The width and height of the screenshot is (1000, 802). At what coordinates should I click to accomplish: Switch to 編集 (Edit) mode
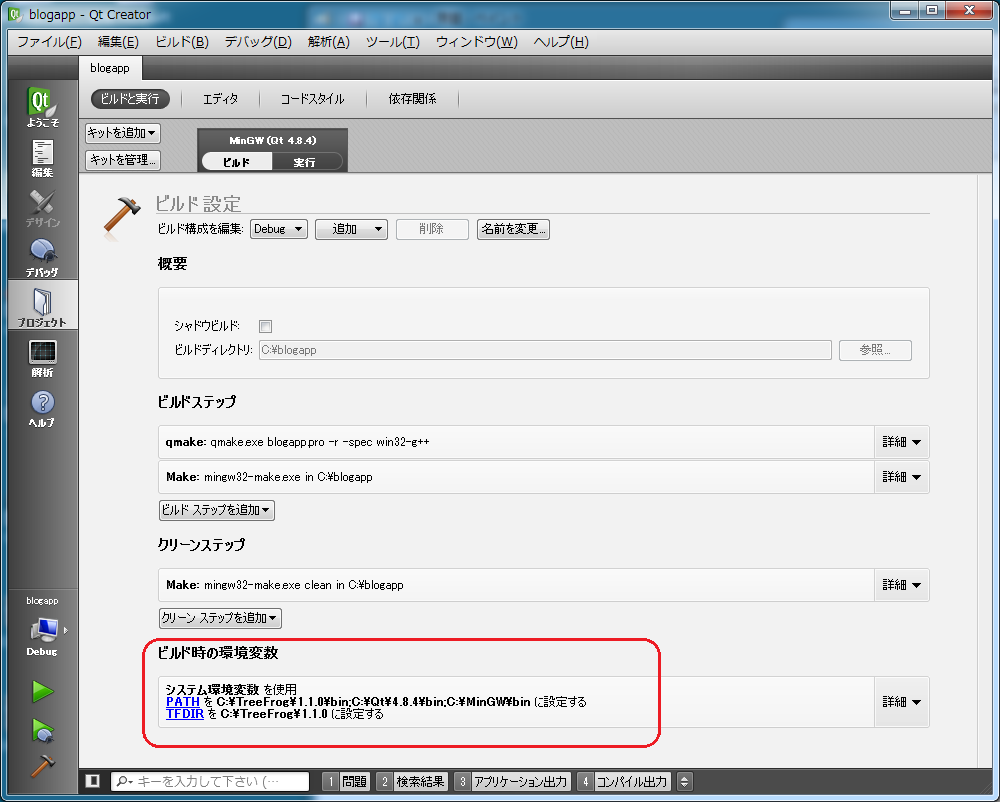(42, 157)
